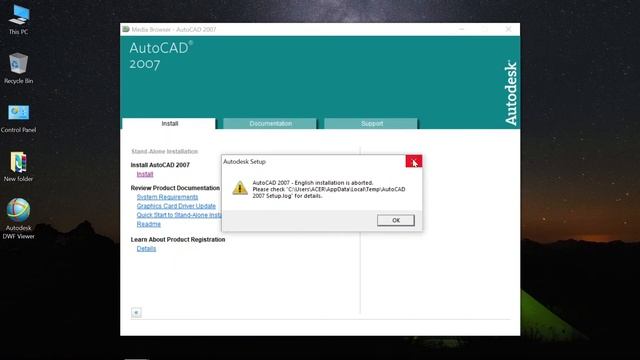This screenshot has height=360, width=640.
Task: Open the New folder icon
Action: 18,167
